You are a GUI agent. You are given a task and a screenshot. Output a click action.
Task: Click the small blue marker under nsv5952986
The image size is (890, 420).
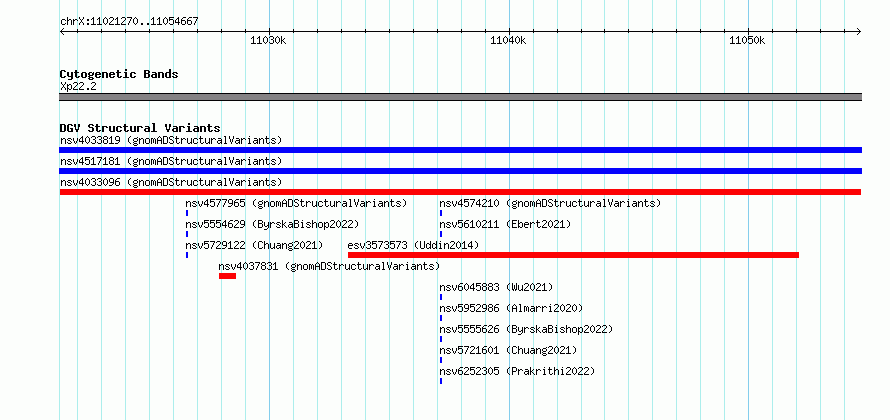(x=440, y=318)
